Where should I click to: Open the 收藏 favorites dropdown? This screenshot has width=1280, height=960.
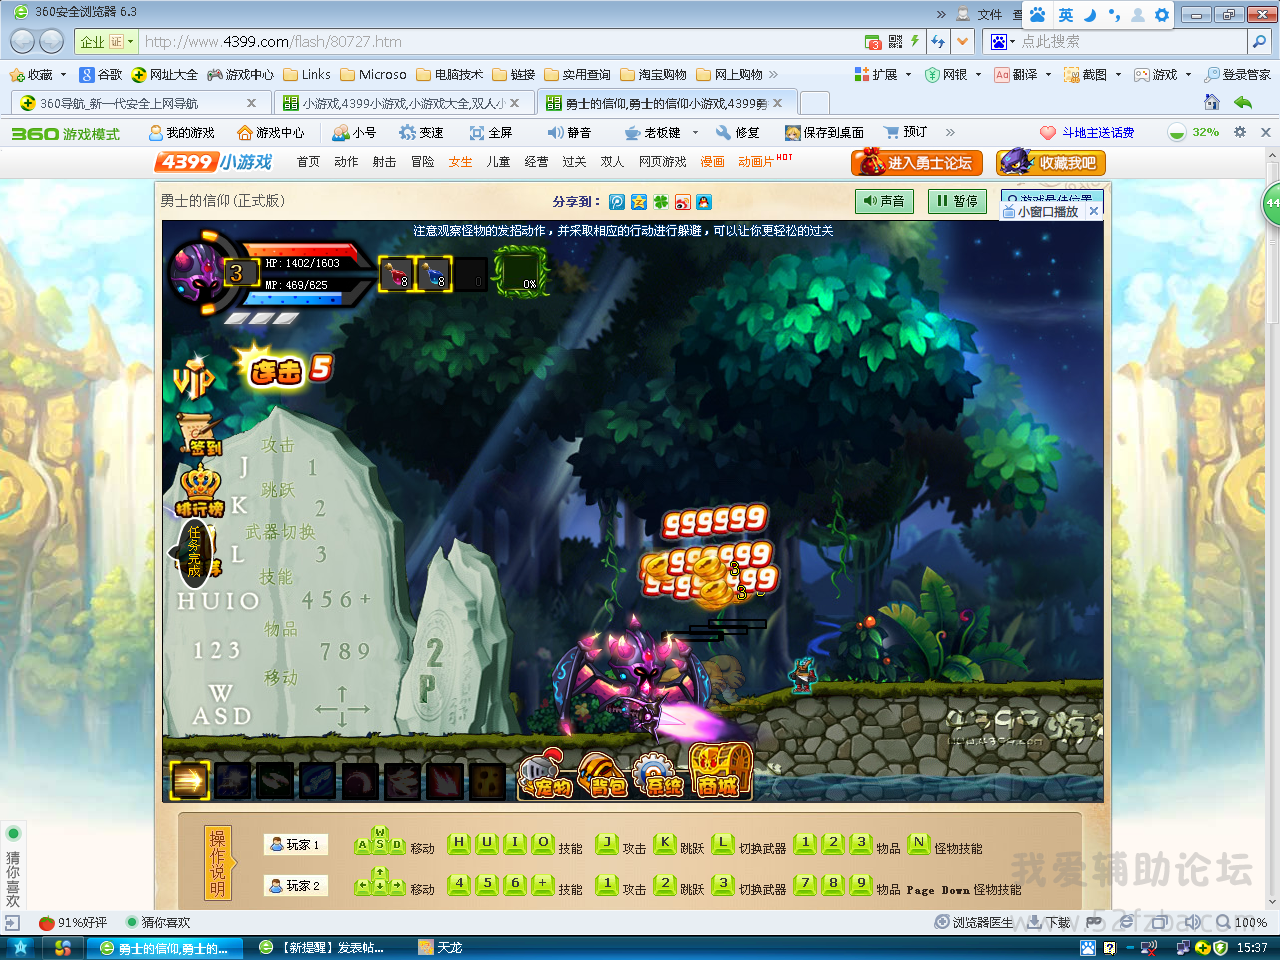pyautogui.click(x=63, y=75)
